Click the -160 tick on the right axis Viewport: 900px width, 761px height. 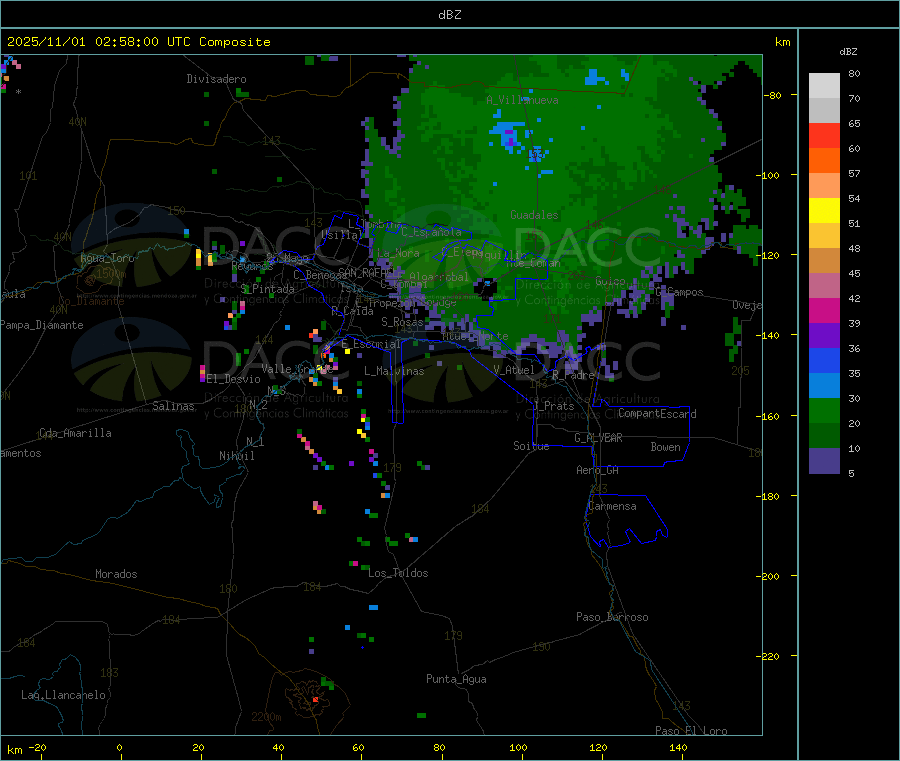768,416
